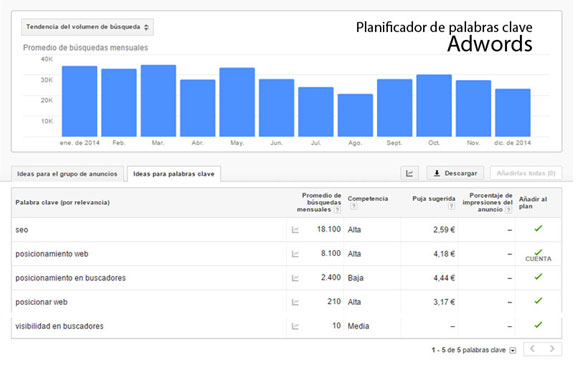Click the 'posicionar web' keyword

(42, 302)
